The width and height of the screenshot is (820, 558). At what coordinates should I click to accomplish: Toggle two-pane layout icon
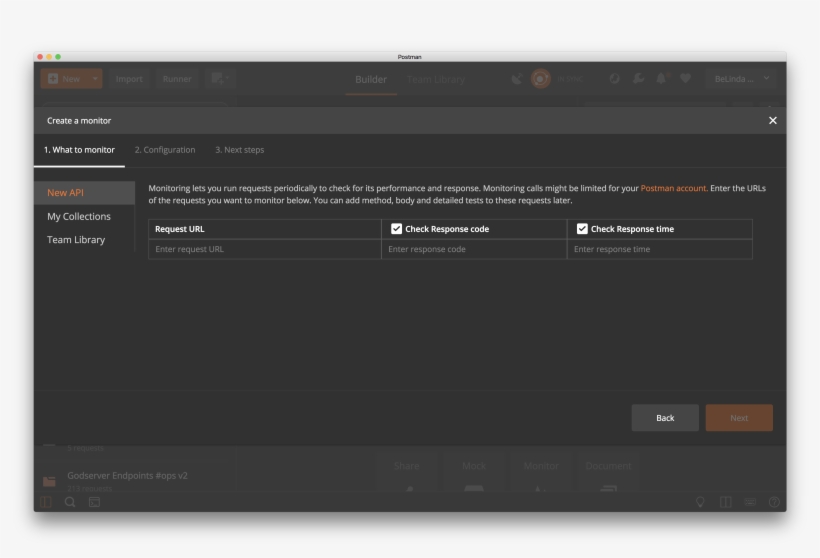(725, 502)
